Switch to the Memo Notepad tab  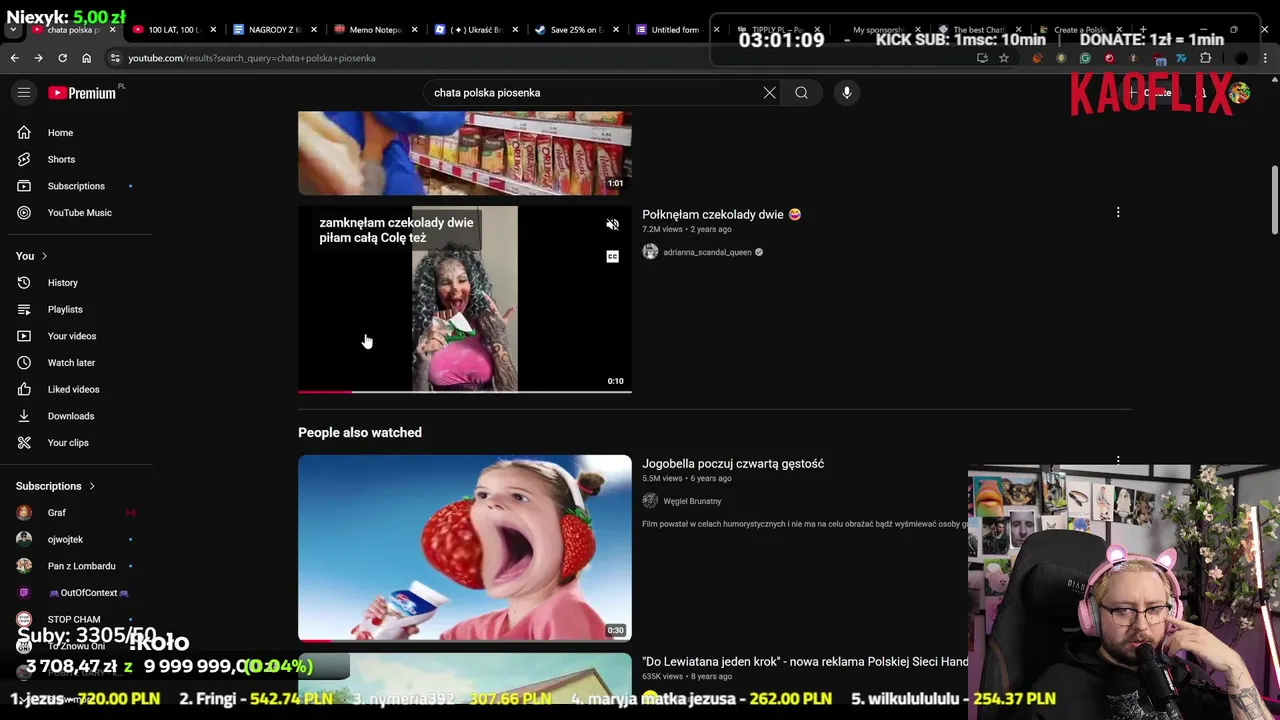376,30
